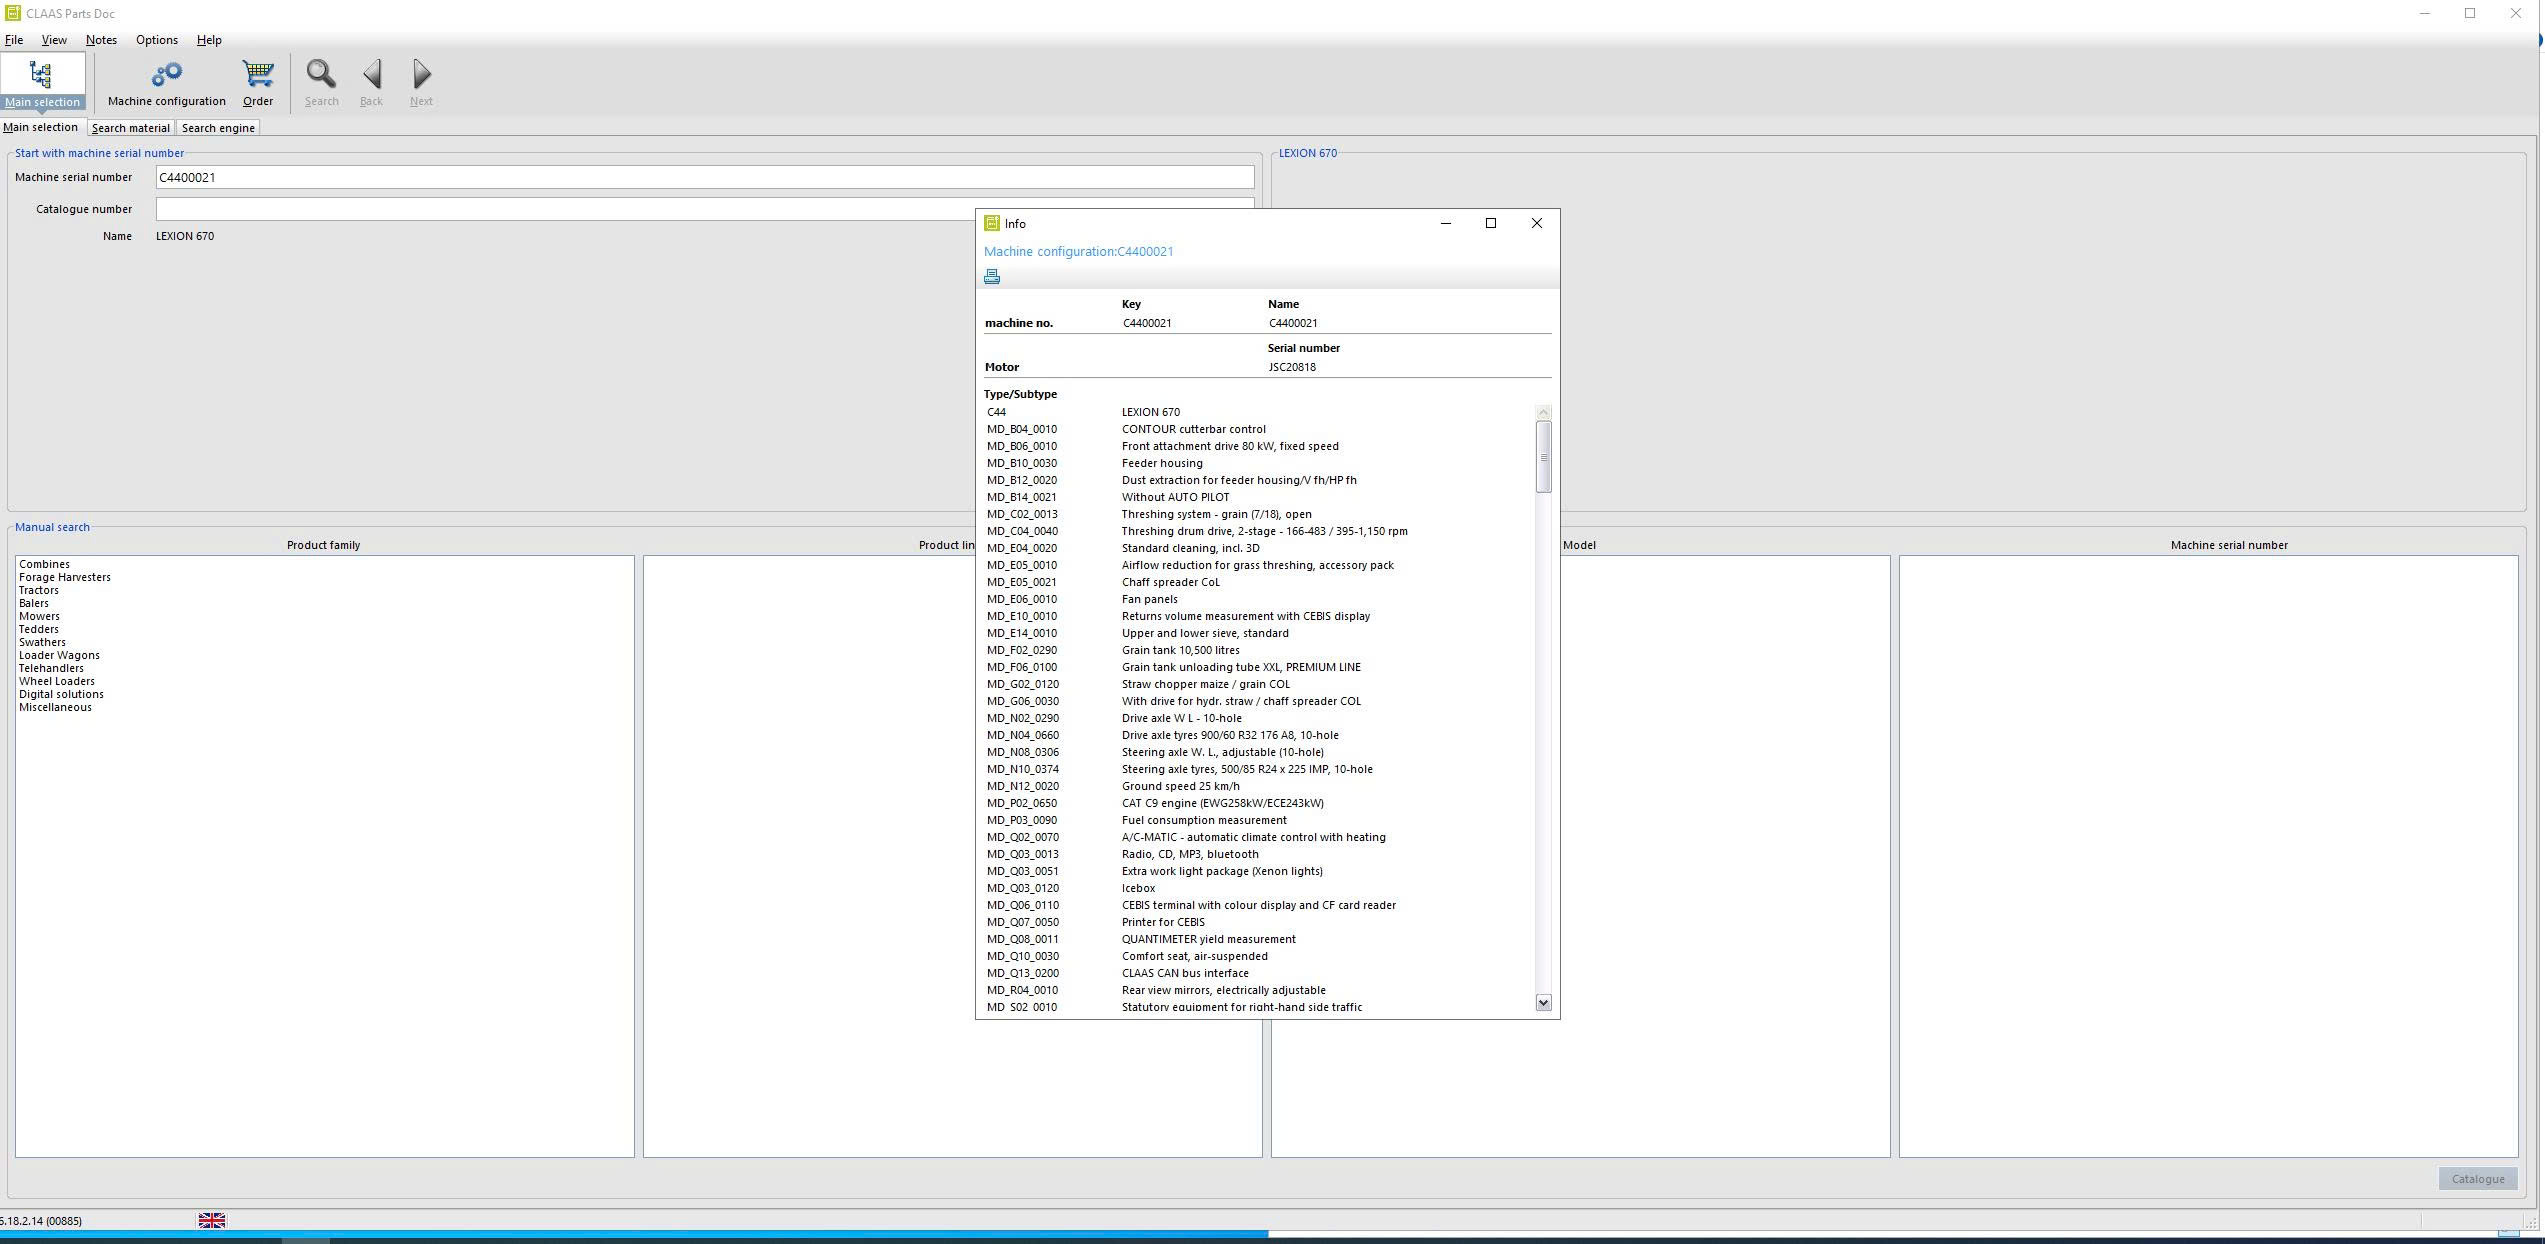Click the Info dialog scrollbar thumb

(x=1543, y=456)
